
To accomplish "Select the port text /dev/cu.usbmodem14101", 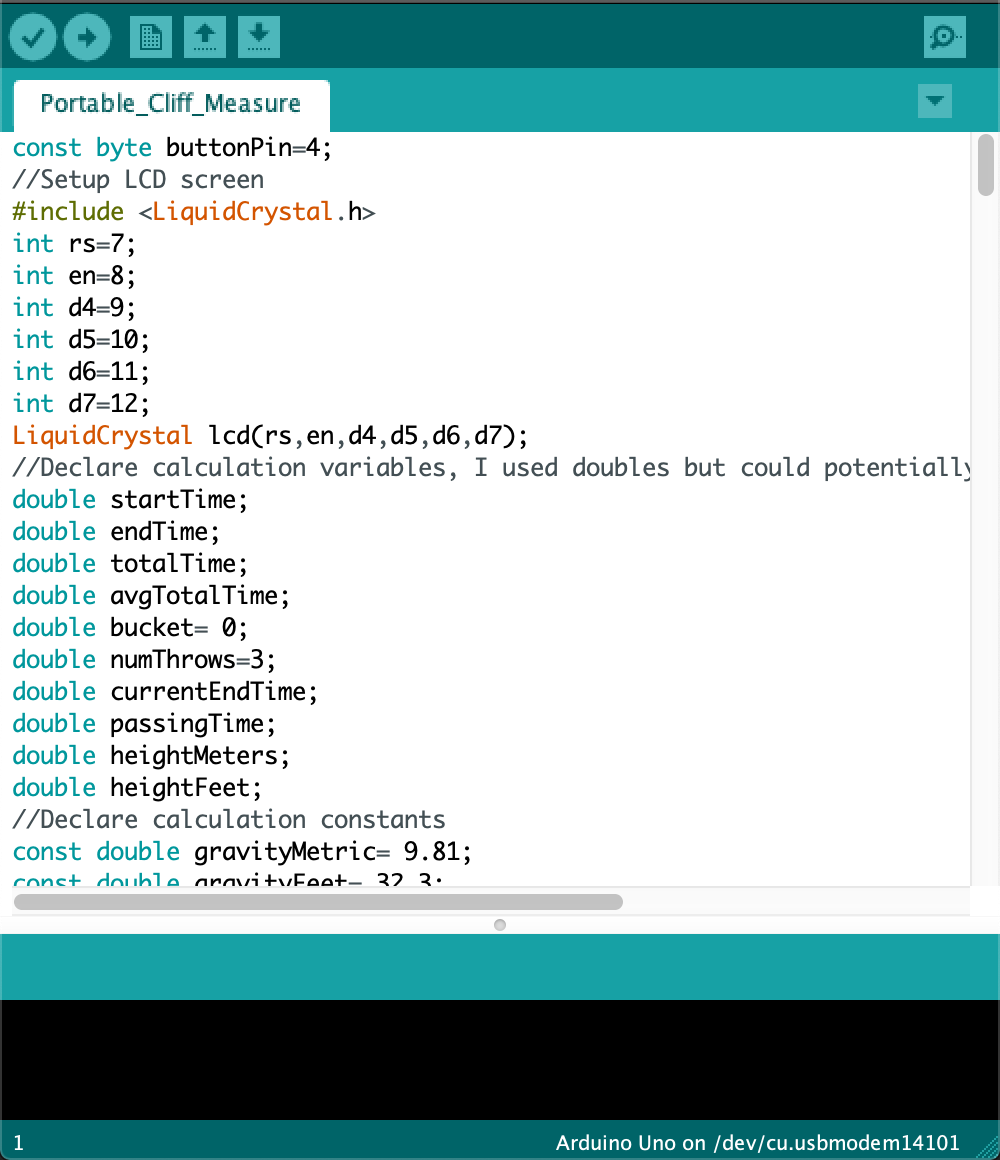I will (x=833, y=1142).
